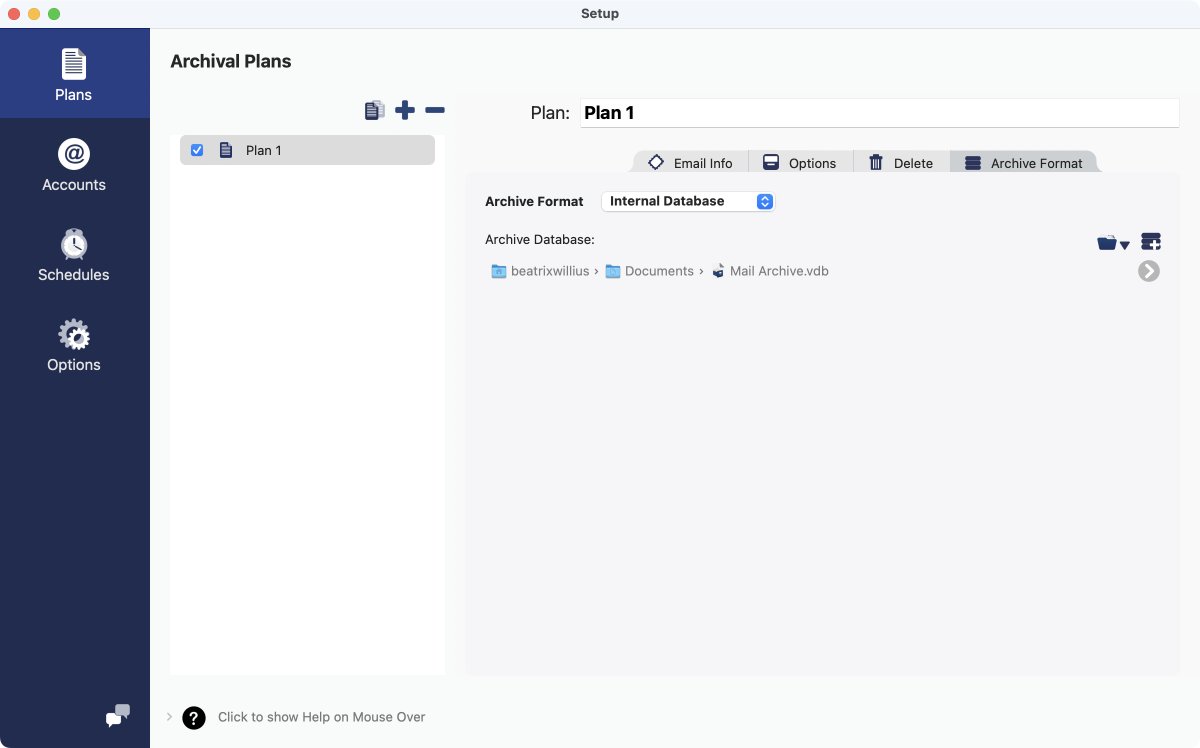This screenshot has width=1200, height=748.
Task: Open the choose folder dropdown
Action: click(1112, 243)
